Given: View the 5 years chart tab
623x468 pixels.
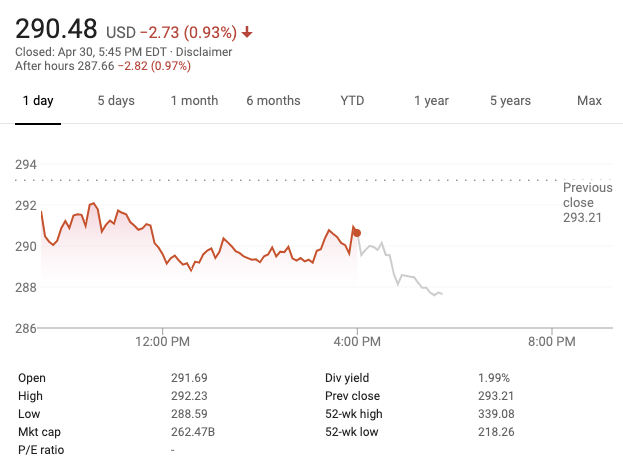Looking at the screenshot, I should (x=510, y=101).
